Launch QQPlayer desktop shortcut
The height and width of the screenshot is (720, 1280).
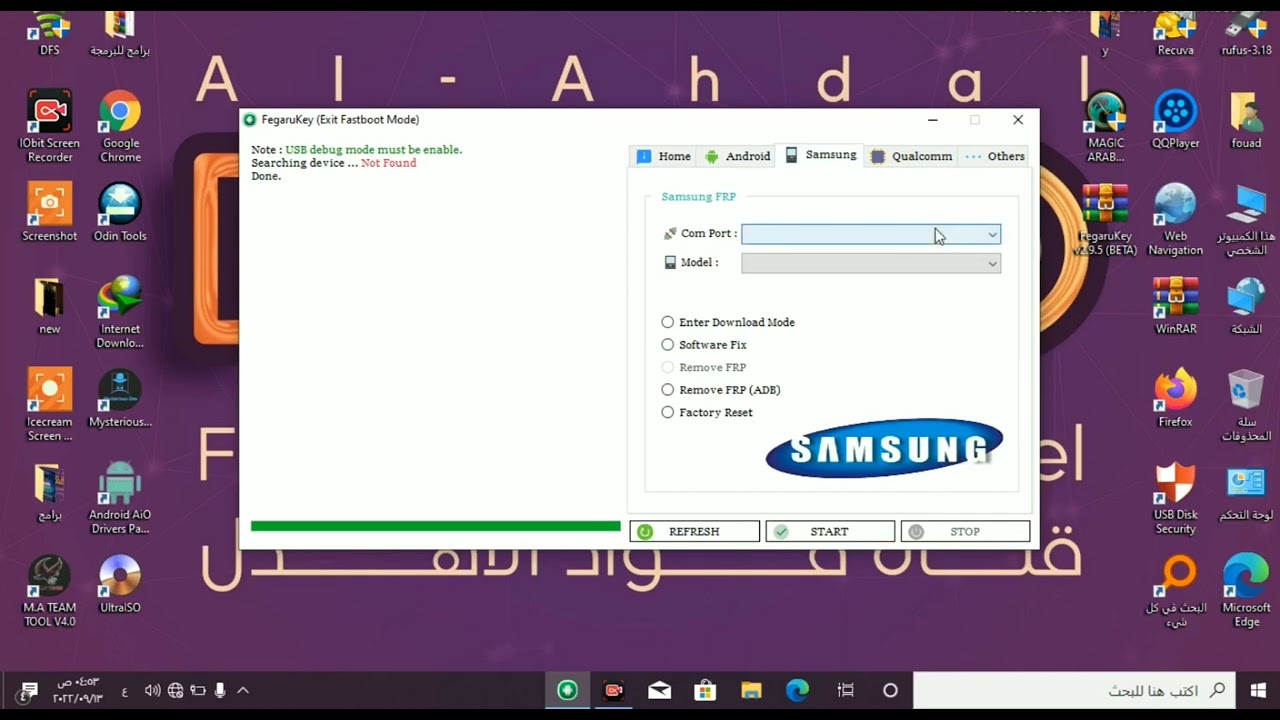click(1175, 119)
